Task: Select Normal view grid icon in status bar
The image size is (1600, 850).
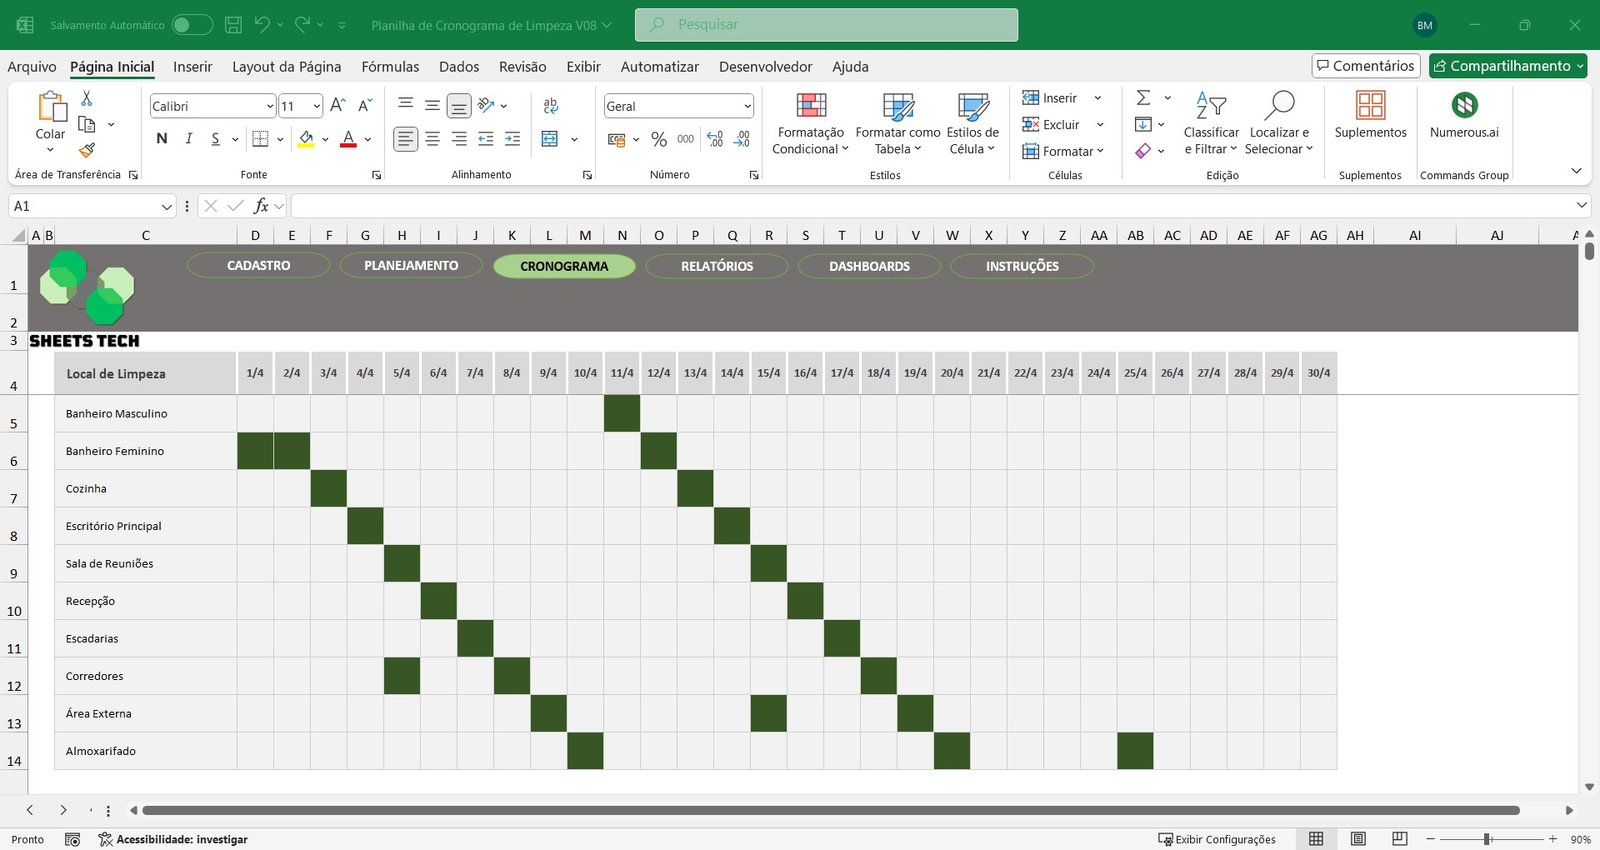Action: [1316, 839]
